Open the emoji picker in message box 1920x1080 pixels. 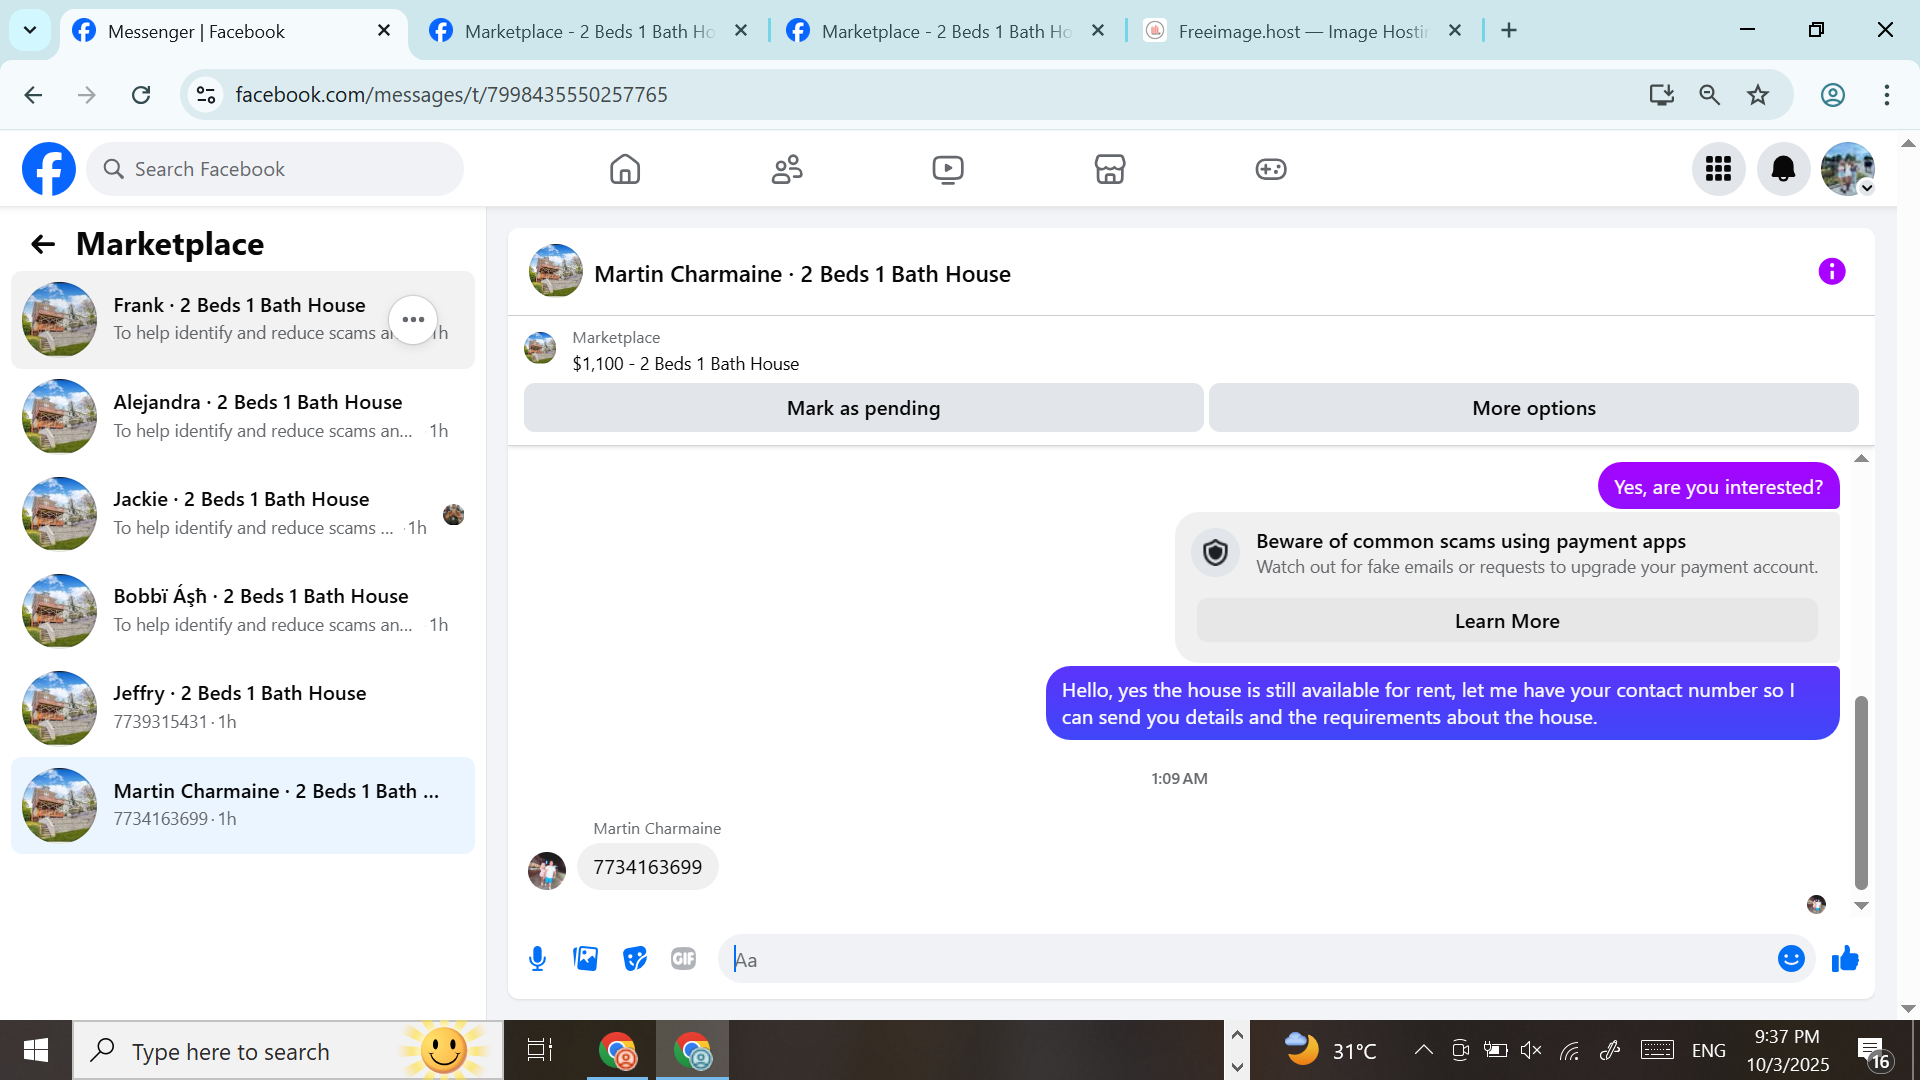click(1791, 959)
